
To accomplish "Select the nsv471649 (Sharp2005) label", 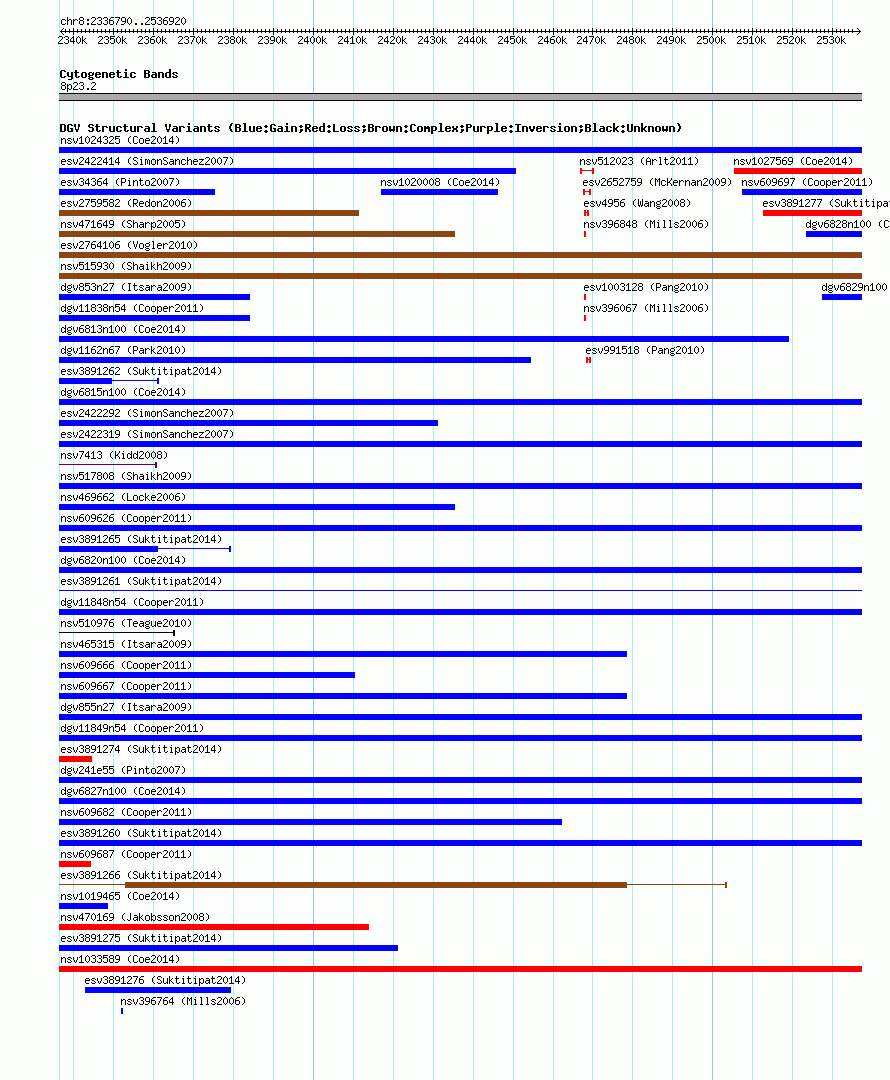I will [123, 225].
